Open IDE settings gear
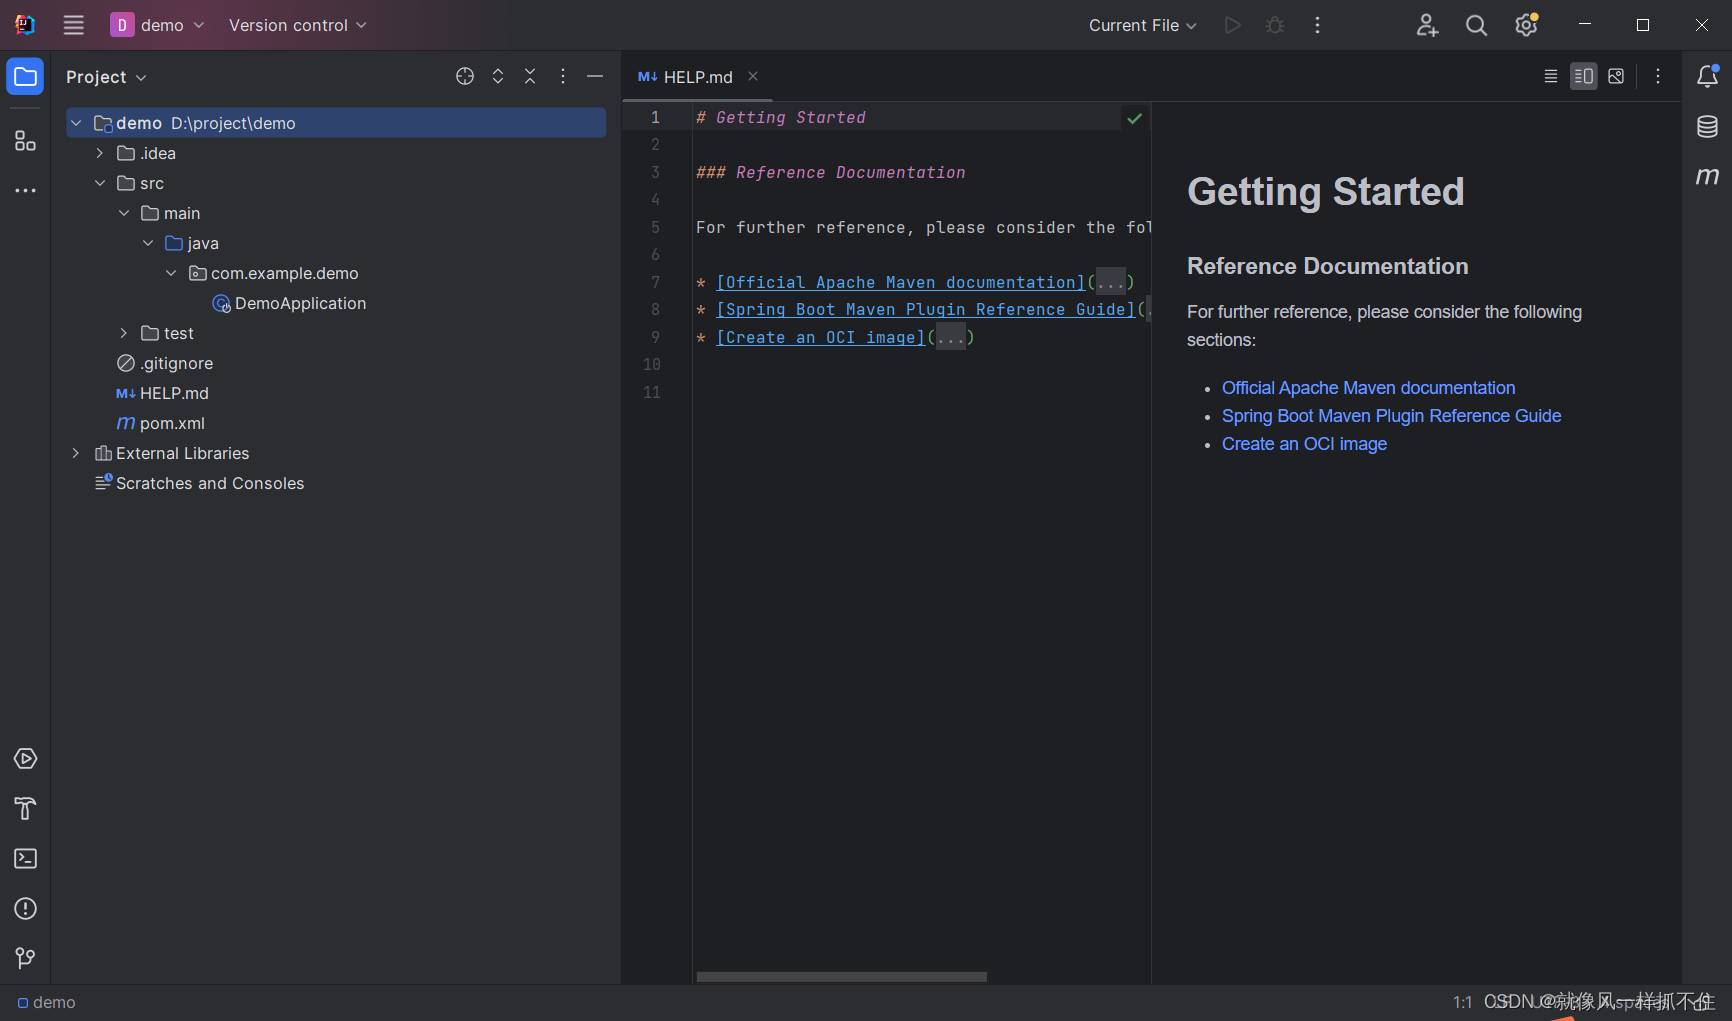The width and height of the screenshot is (1732, 1021). pyautogui.click(x=1526, y=25)
